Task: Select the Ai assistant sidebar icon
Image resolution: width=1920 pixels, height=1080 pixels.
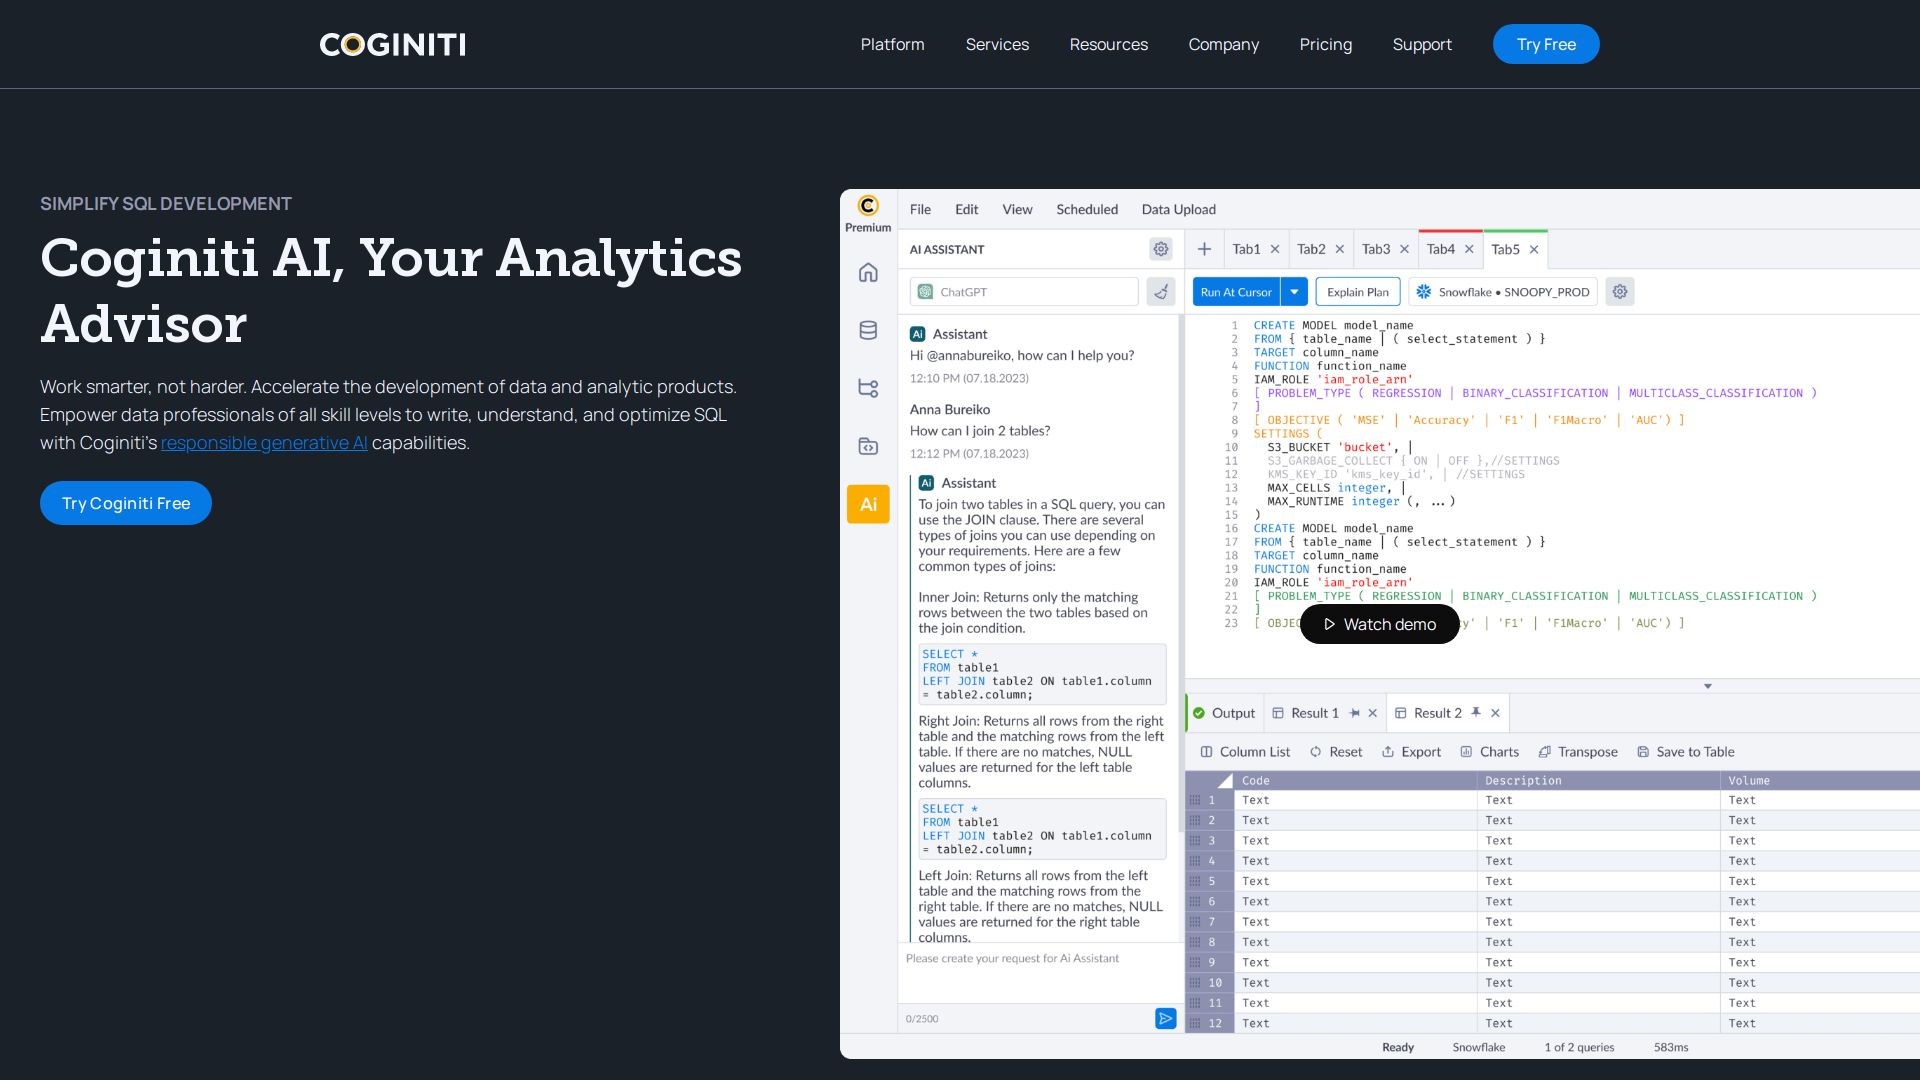Action: click(868, 504)
